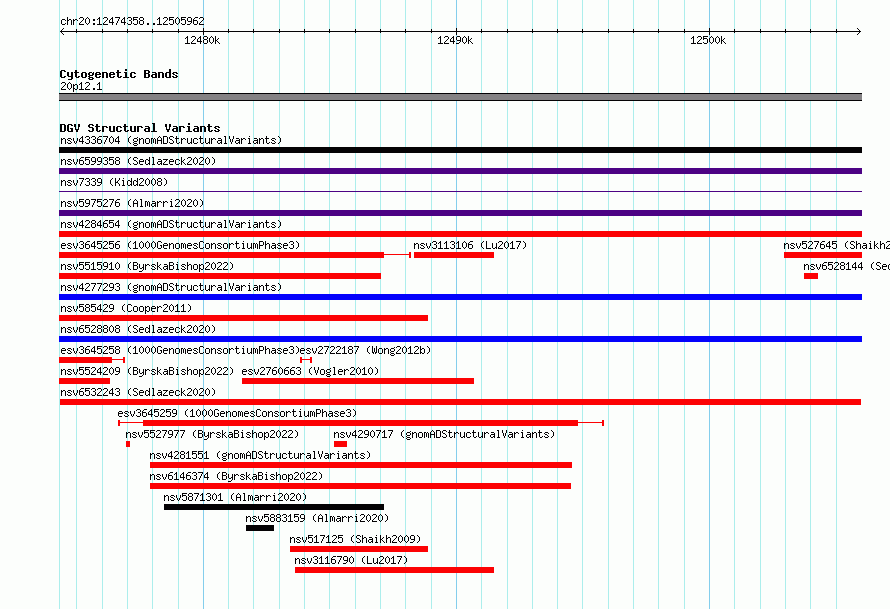This screenshot has width=890, height=609.
Task: Click the red bar under nsv6532243
Action: [460, 402]
